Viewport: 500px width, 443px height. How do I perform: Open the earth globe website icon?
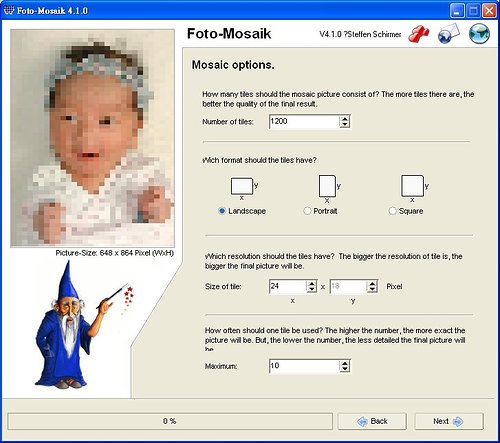tap(479, 34)
